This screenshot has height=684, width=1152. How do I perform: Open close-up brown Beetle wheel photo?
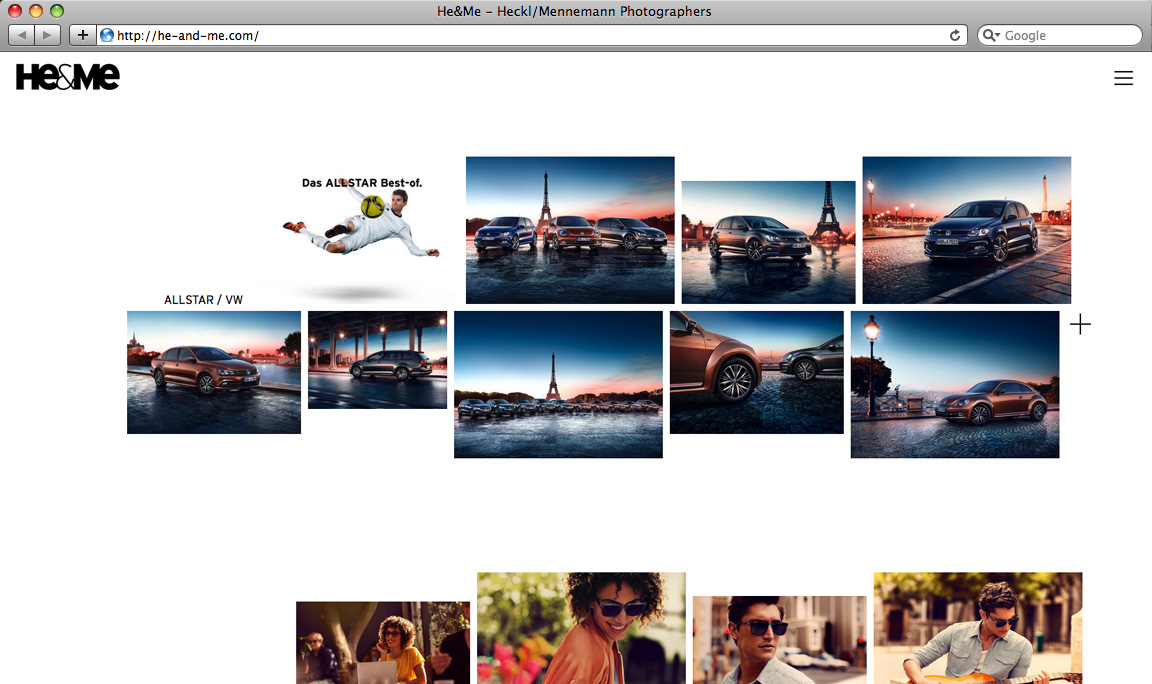(x=757, y=372)
